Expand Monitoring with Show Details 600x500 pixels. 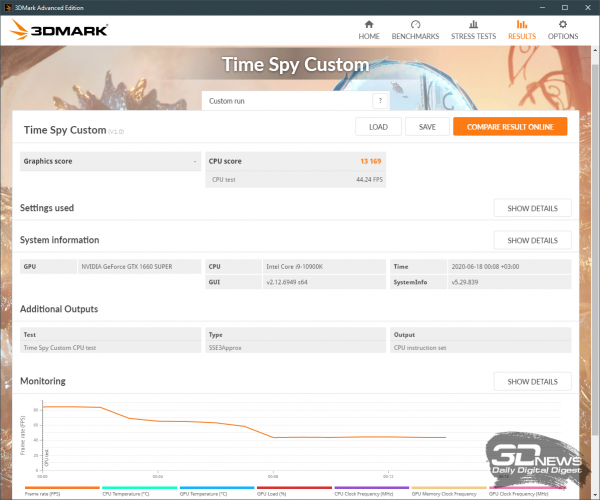pyautogui.click(x=532, y=381)
